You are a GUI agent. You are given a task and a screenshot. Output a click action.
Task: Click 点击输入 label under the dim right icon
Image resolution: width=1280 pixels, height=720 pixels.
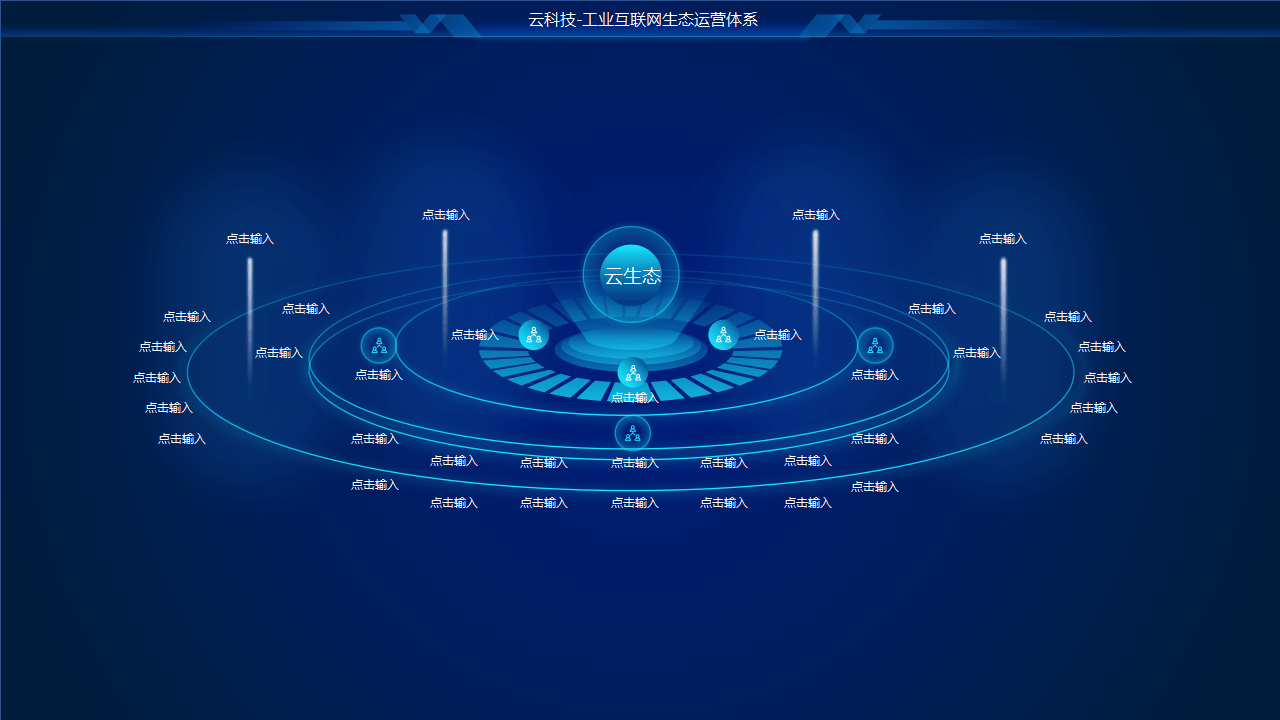coord(875,375)
